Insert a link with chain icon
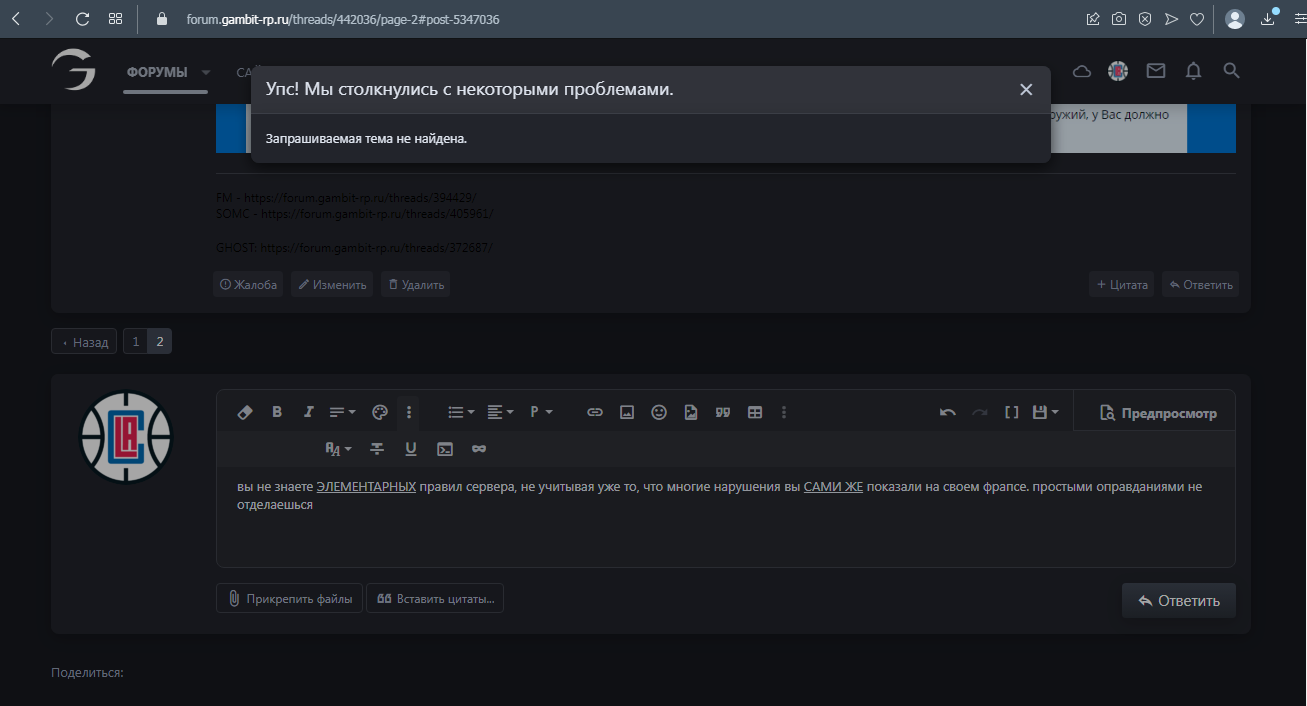This screenshot has width=1307, height=706. 595,412
